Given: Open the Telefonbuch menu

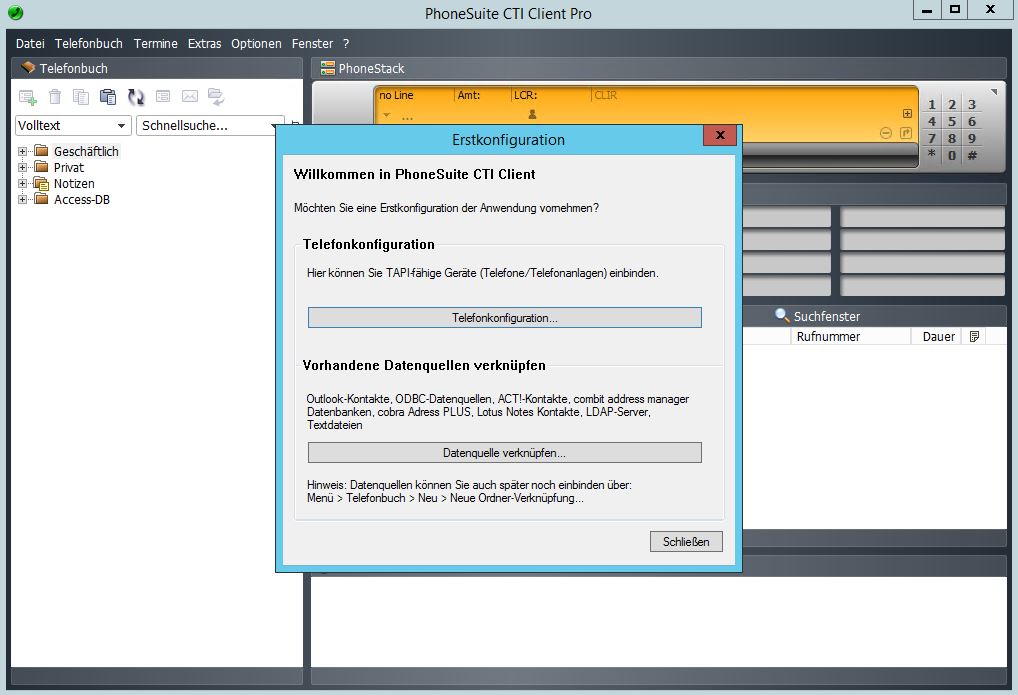Looking at the screenshot, I should click(89, 44).
